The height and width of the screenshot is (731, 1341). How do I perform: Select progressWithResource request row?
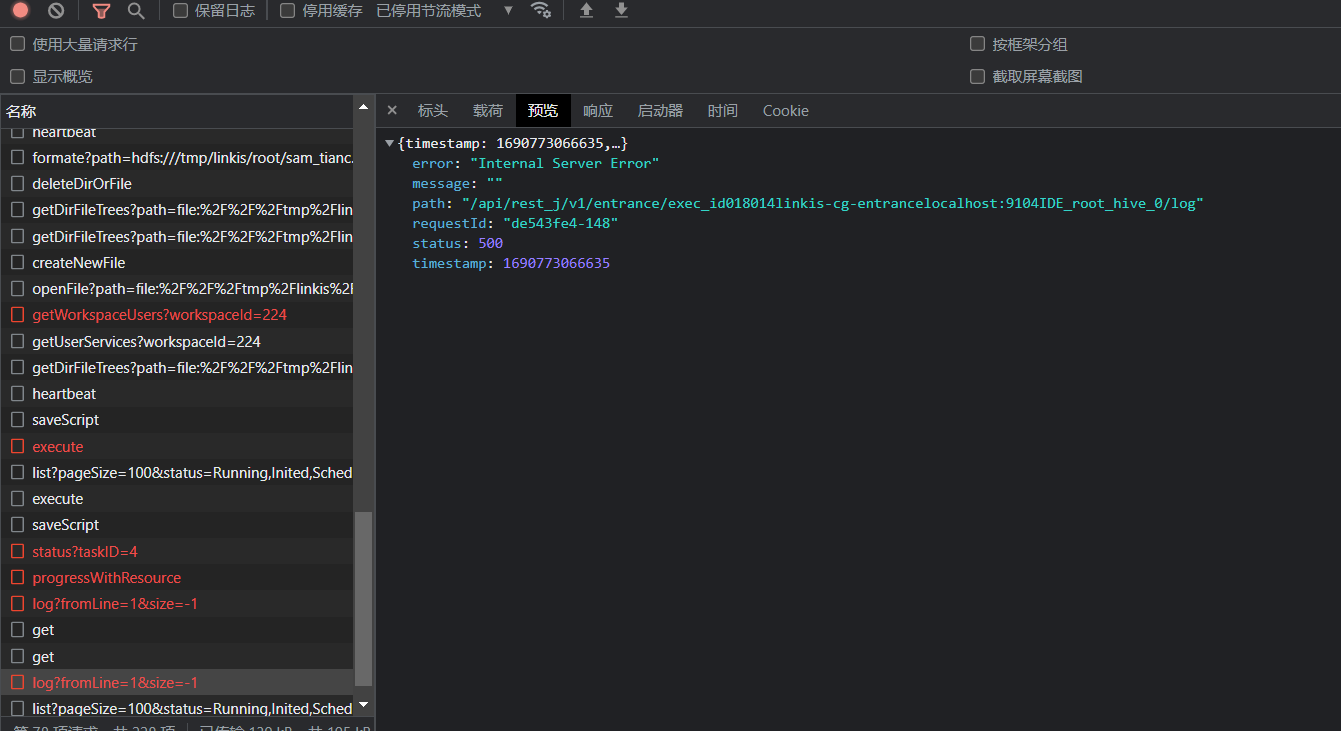point(177,578)
